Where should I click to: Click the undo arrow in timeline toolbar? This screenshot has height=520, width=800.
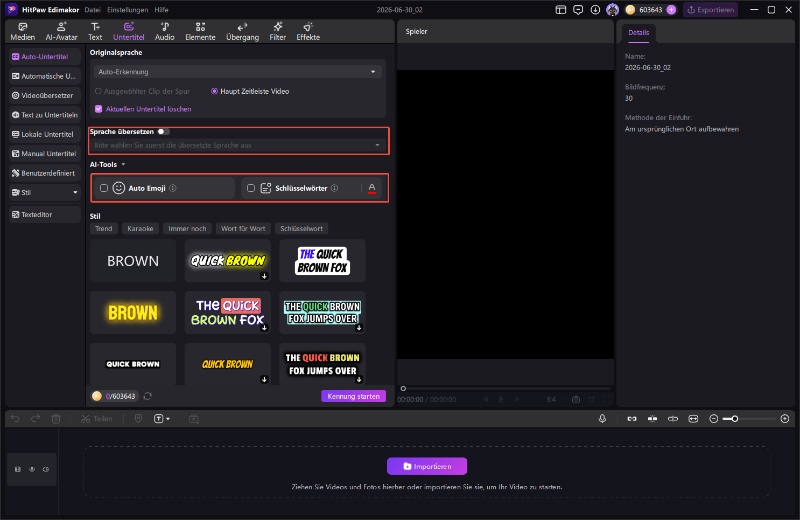click(15, 418)
